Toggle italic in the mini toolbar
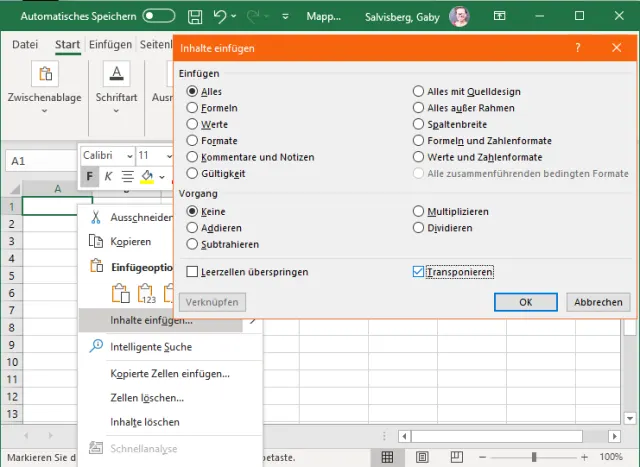This screenshot has height=467, width=640. [x=108, y=177]
